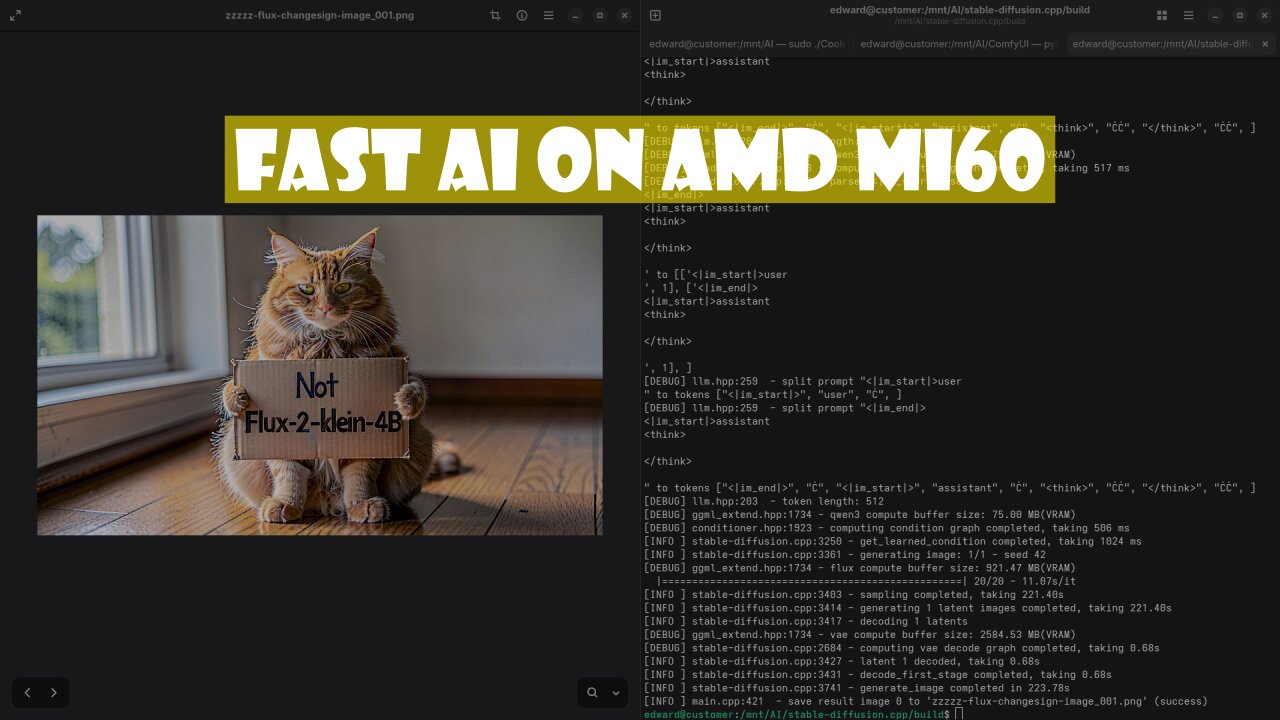The width and height of the screenshot is (1280, 720).
Task: Minimize the terminal window
Action: (1215, 15)
